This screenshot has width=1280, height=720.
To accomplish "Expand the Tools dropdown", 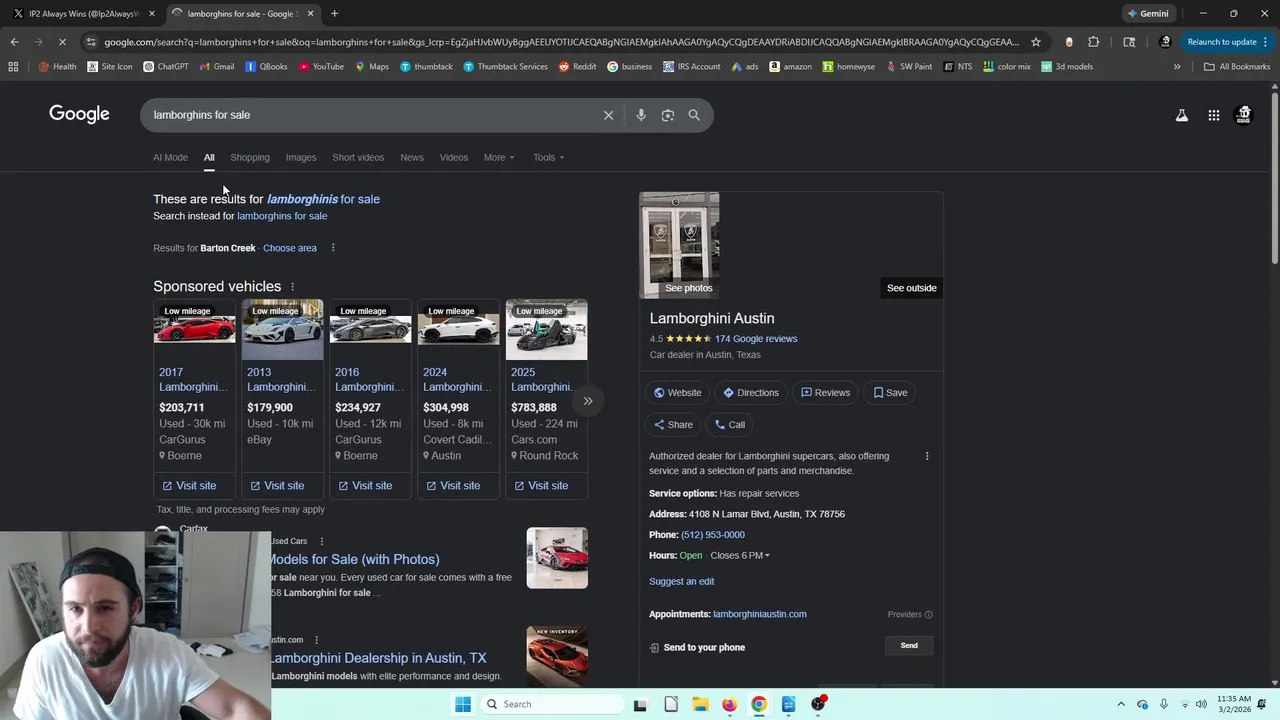I will pyautogui.click(x=548, y=157).
